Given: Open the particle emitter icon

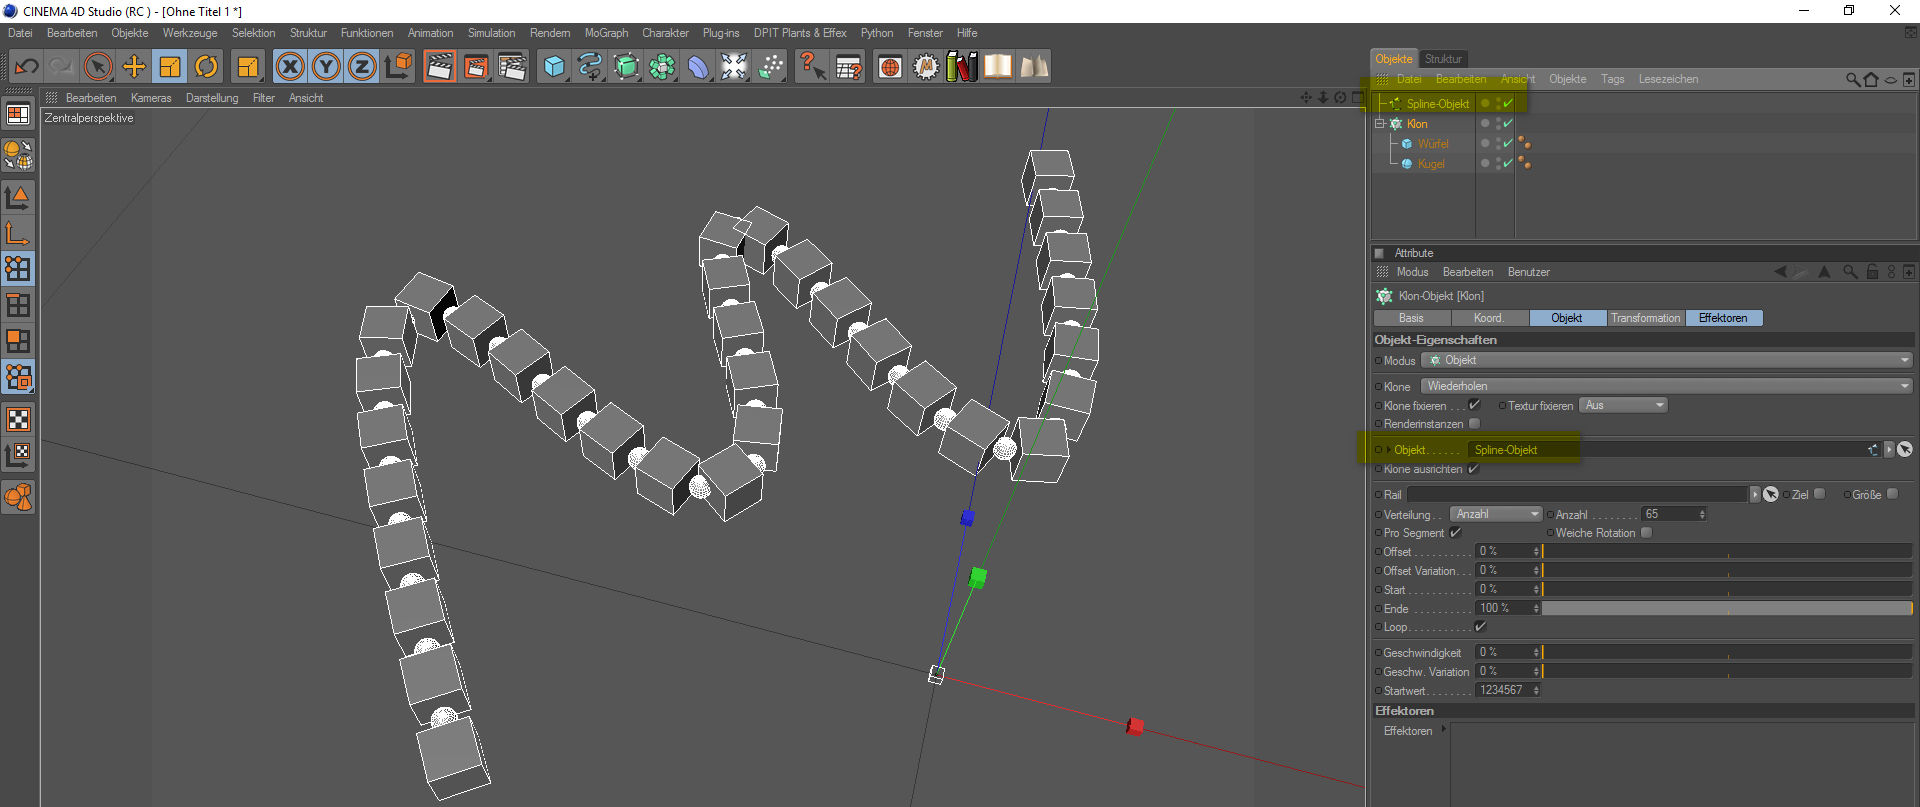Looking at the screenshot, I should click(770, 67).
